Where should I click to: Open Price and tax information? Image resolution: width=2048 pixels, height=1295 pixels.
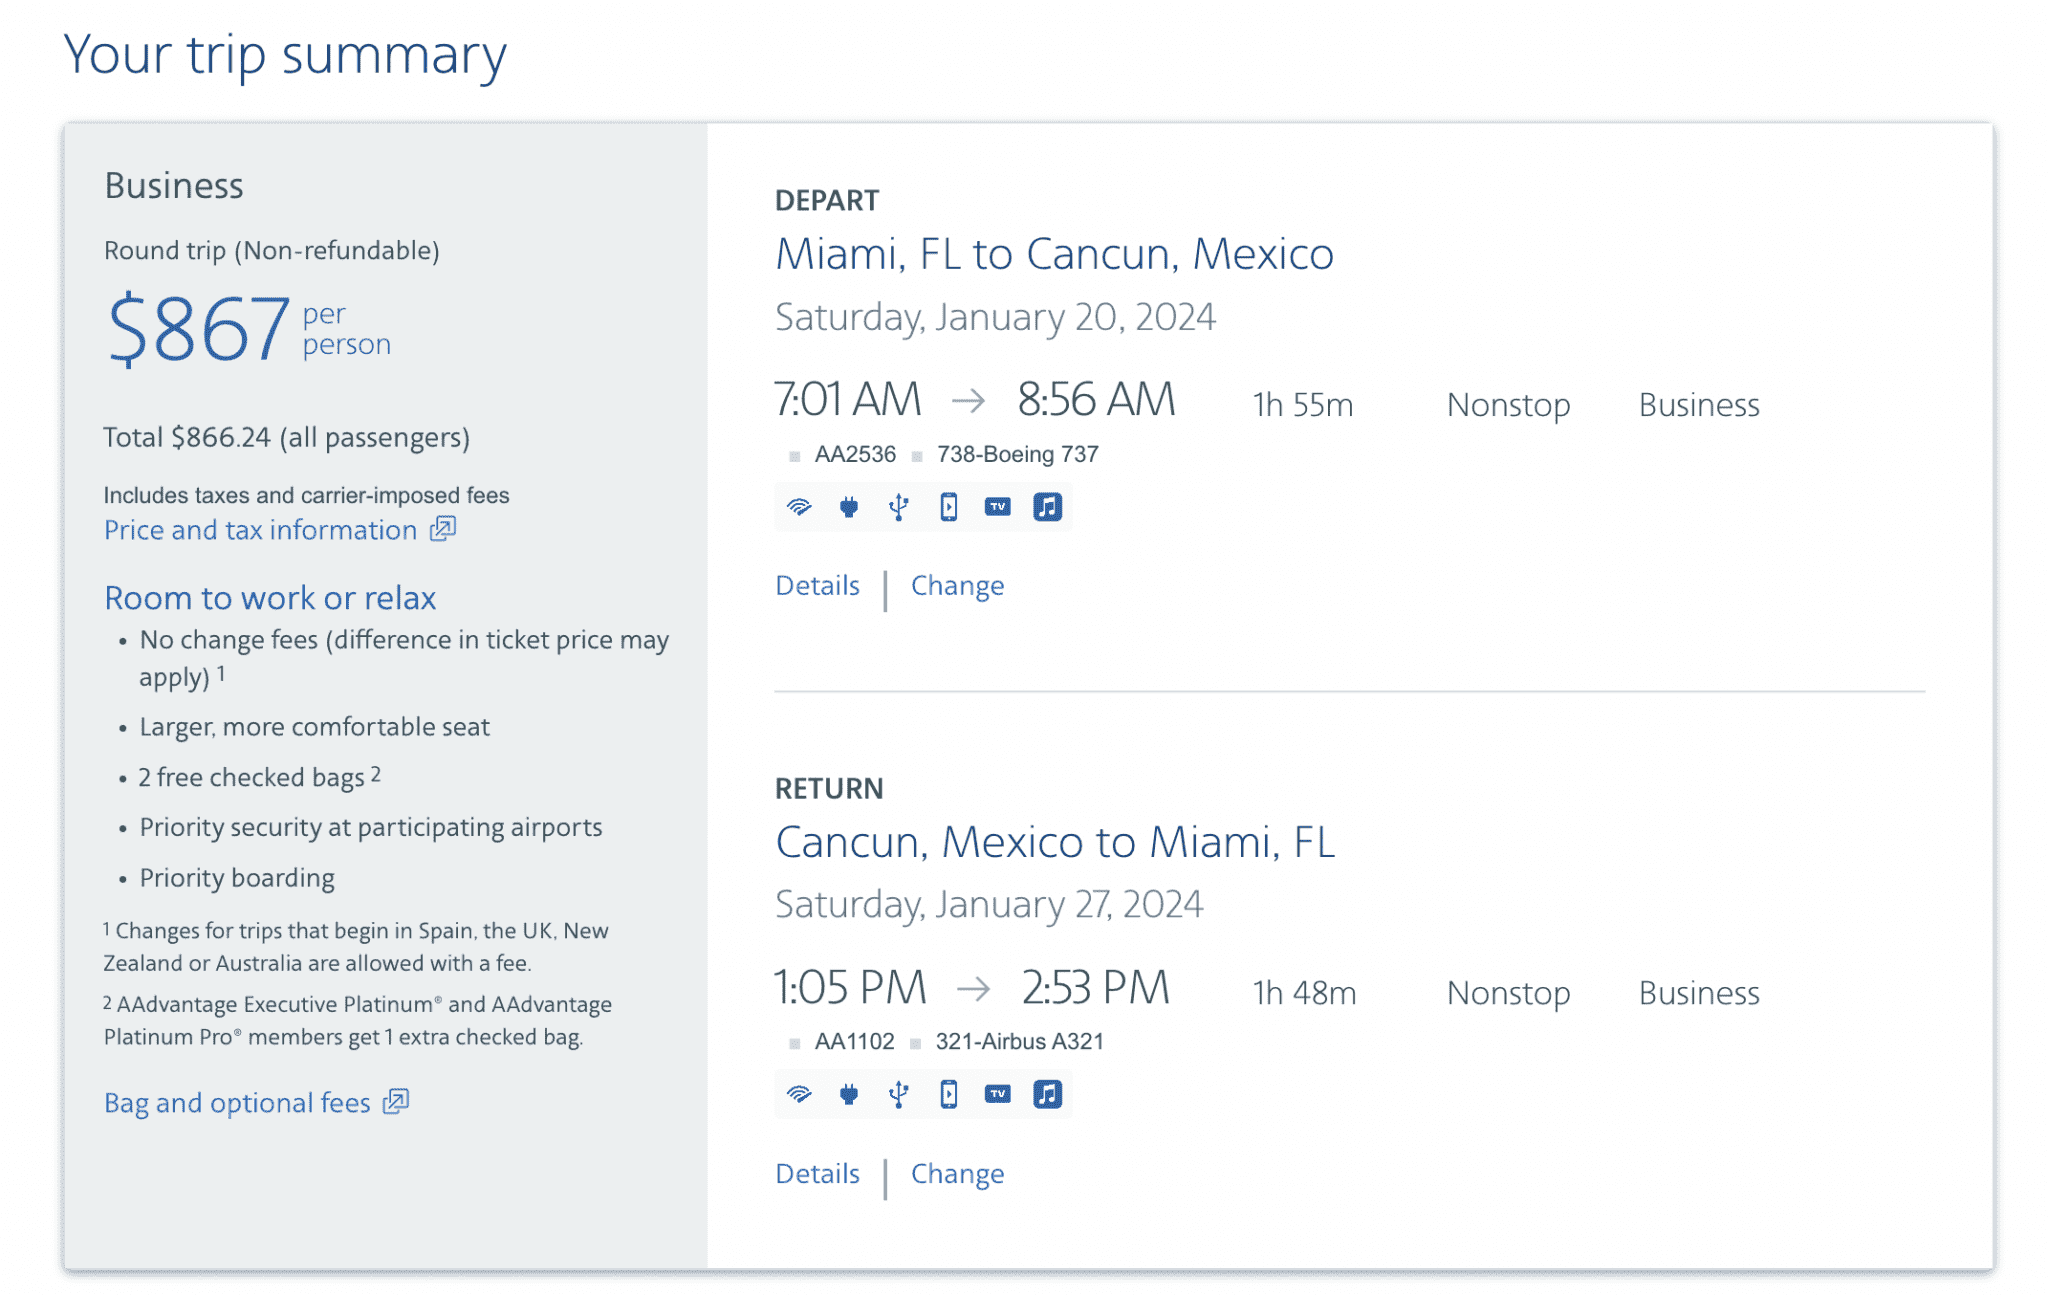coord(258,529)
